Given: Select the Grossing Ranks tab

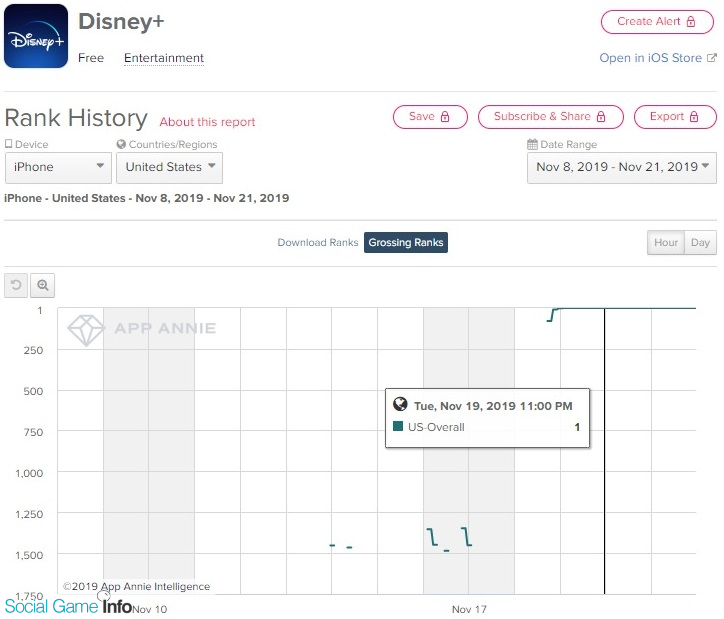Looking at the screenshot, I should tap(406, 242).
